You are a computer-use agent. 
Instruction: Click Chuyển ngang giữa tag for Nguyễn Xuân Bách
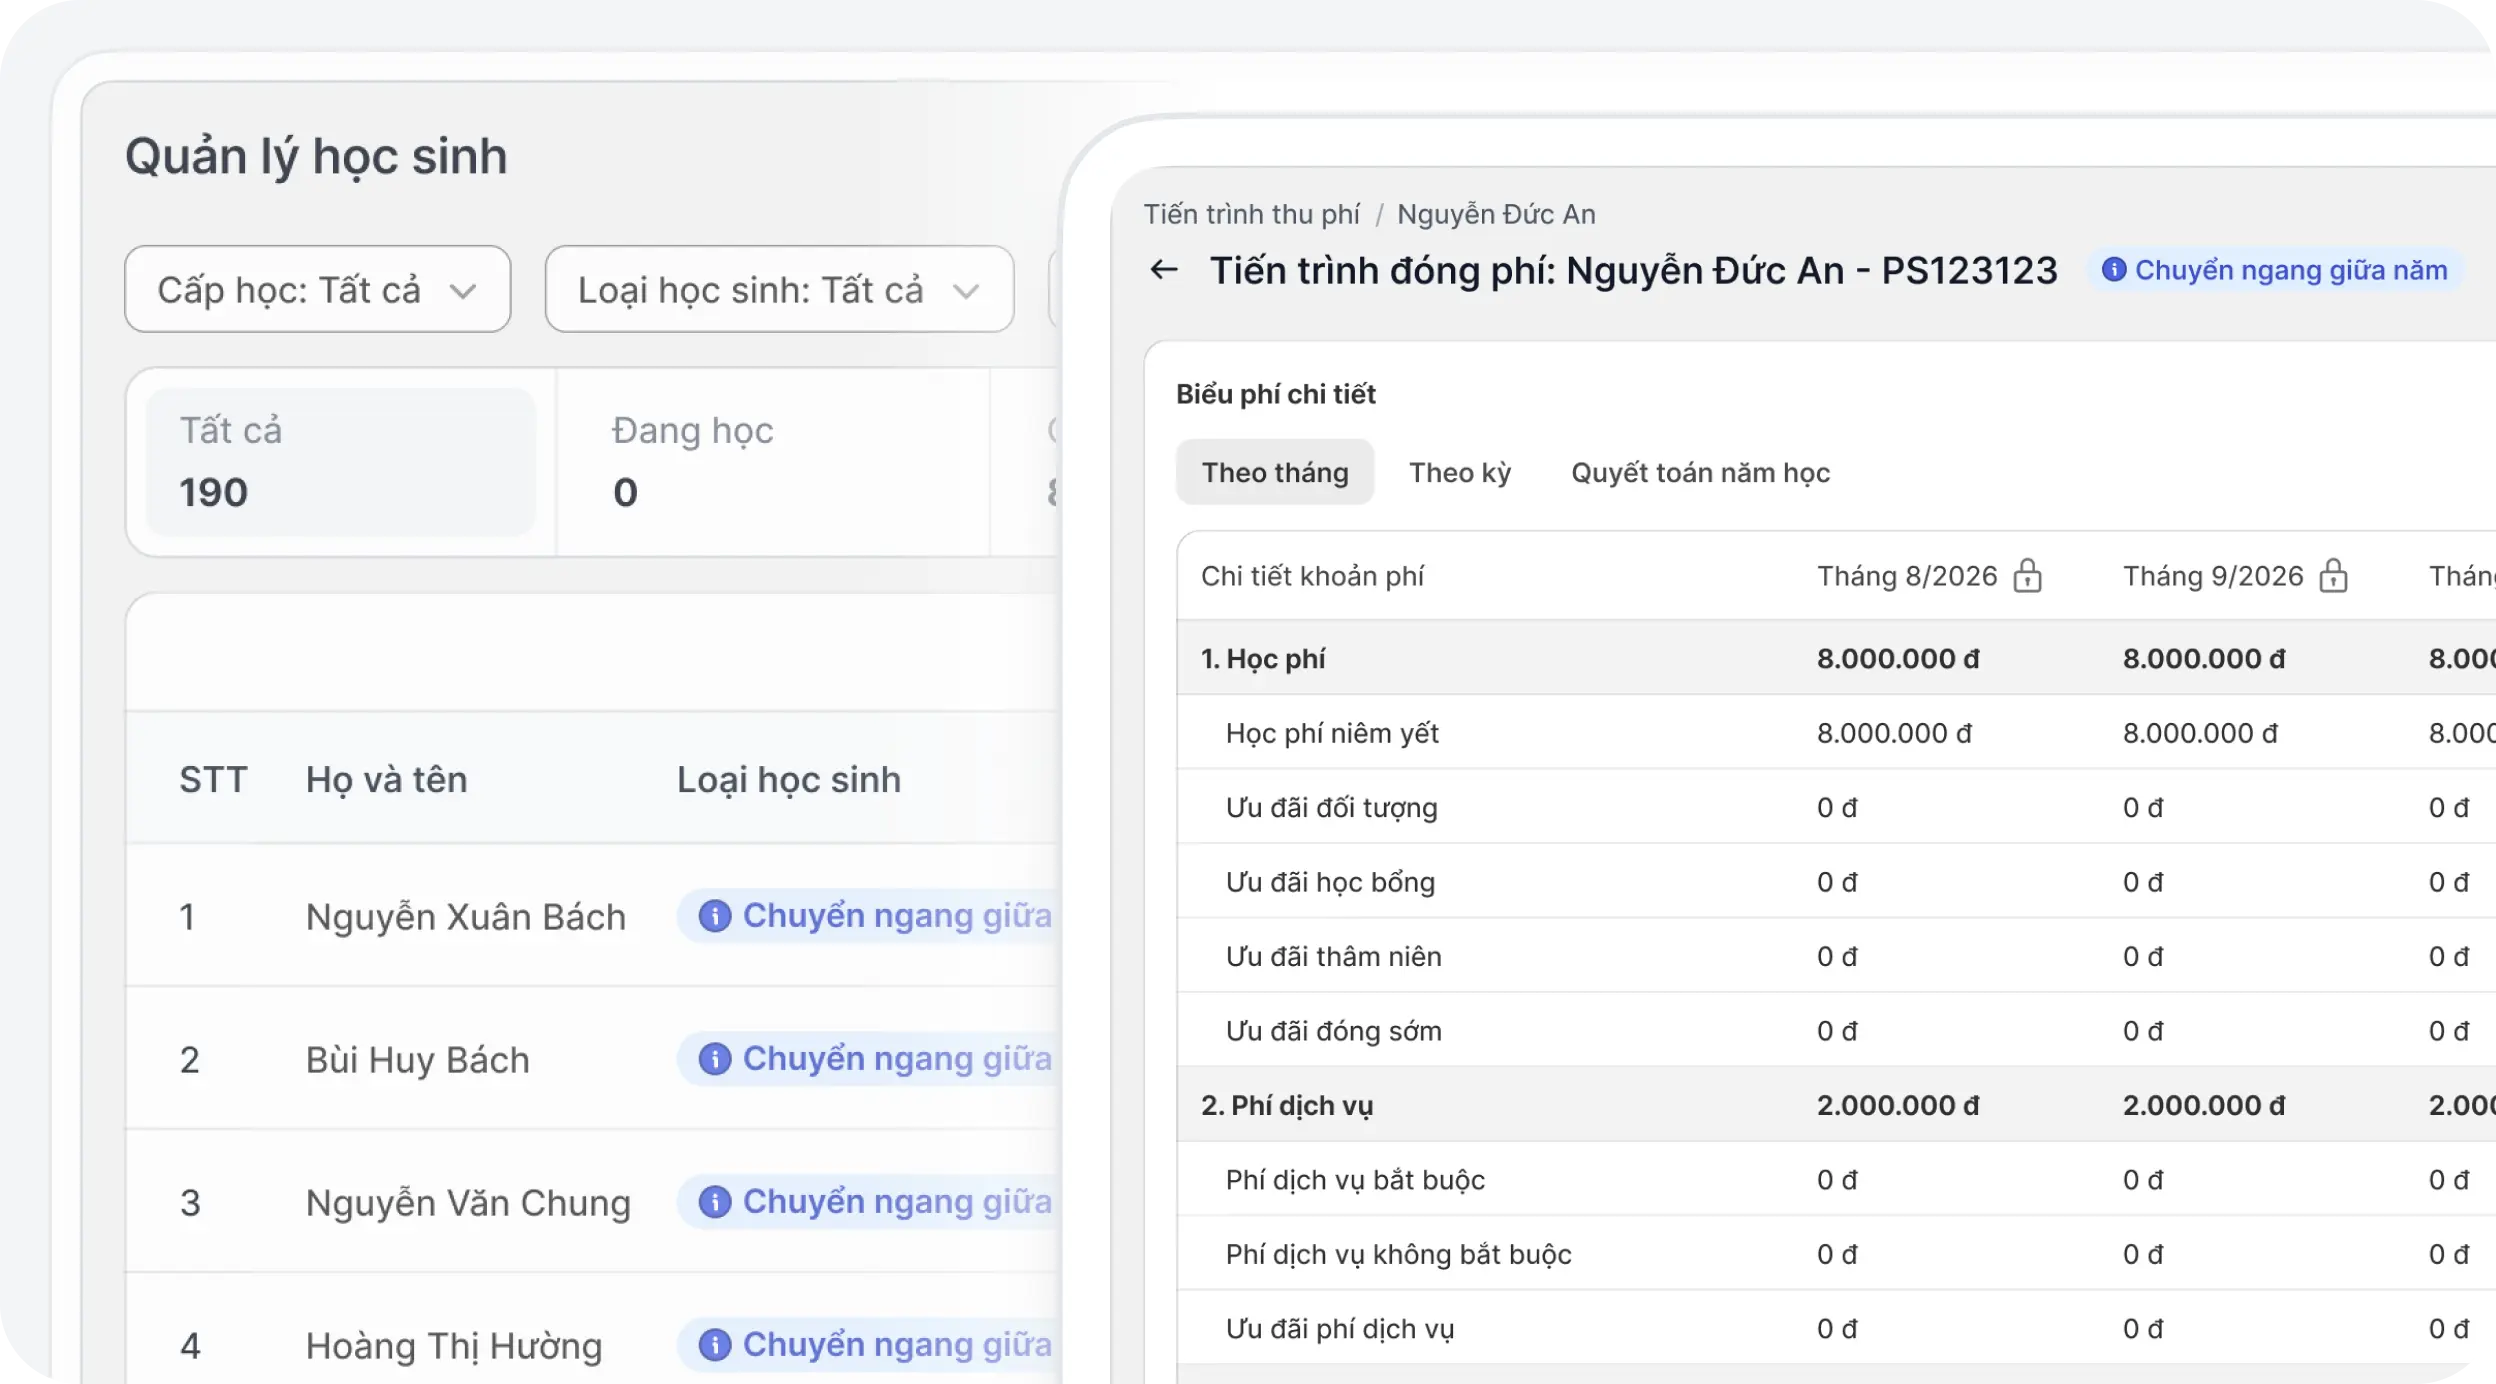867,915
